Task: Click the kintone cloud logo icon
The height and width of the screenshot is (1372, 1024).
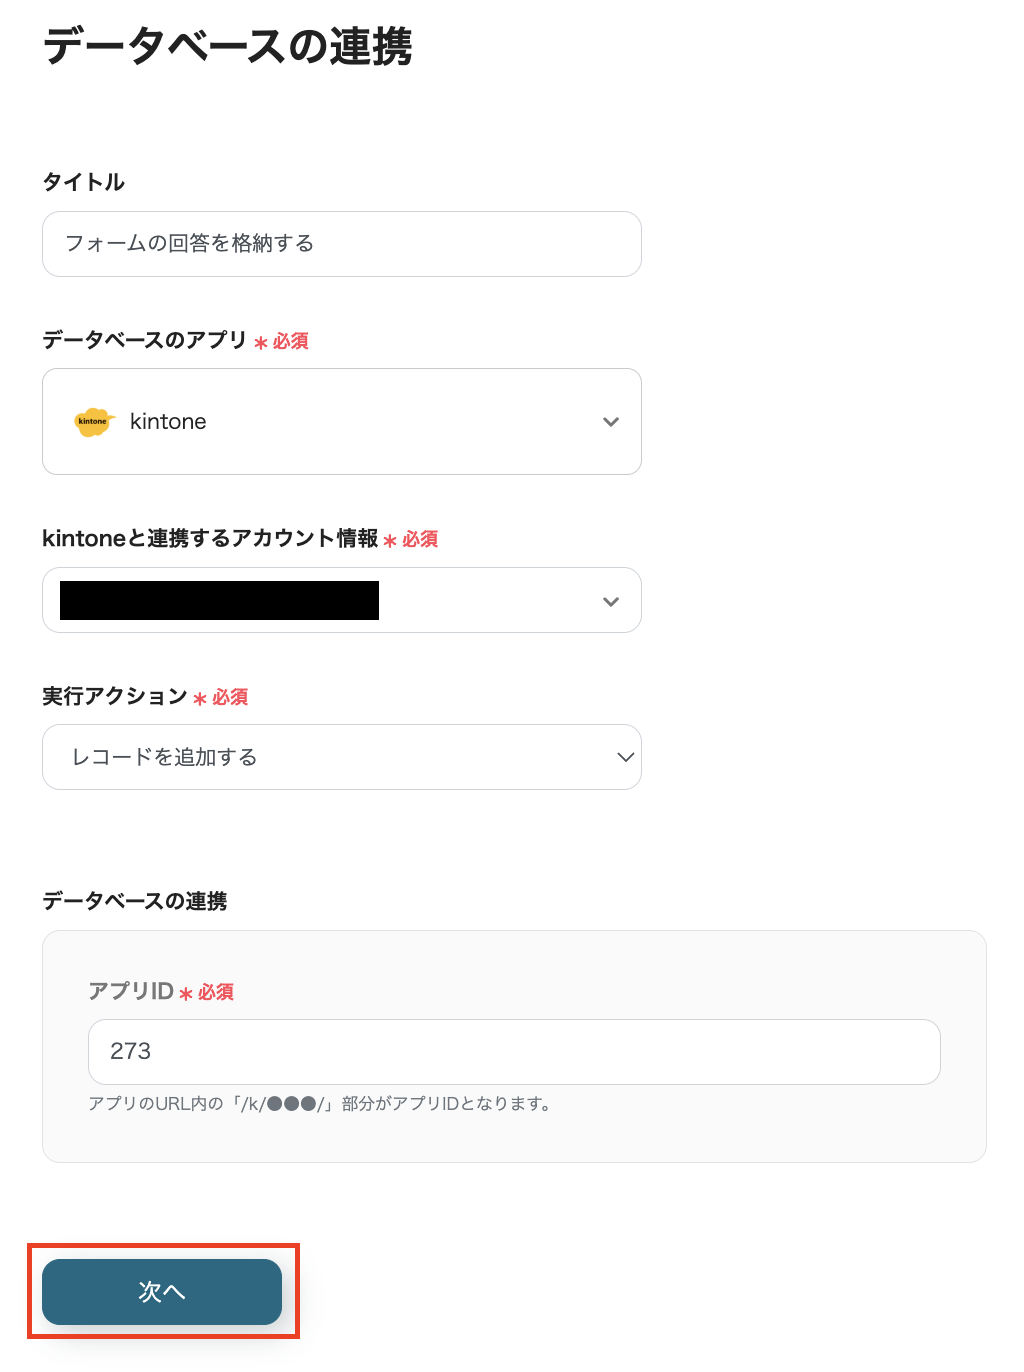Action: pyautogui.click(x=93, y=422)
